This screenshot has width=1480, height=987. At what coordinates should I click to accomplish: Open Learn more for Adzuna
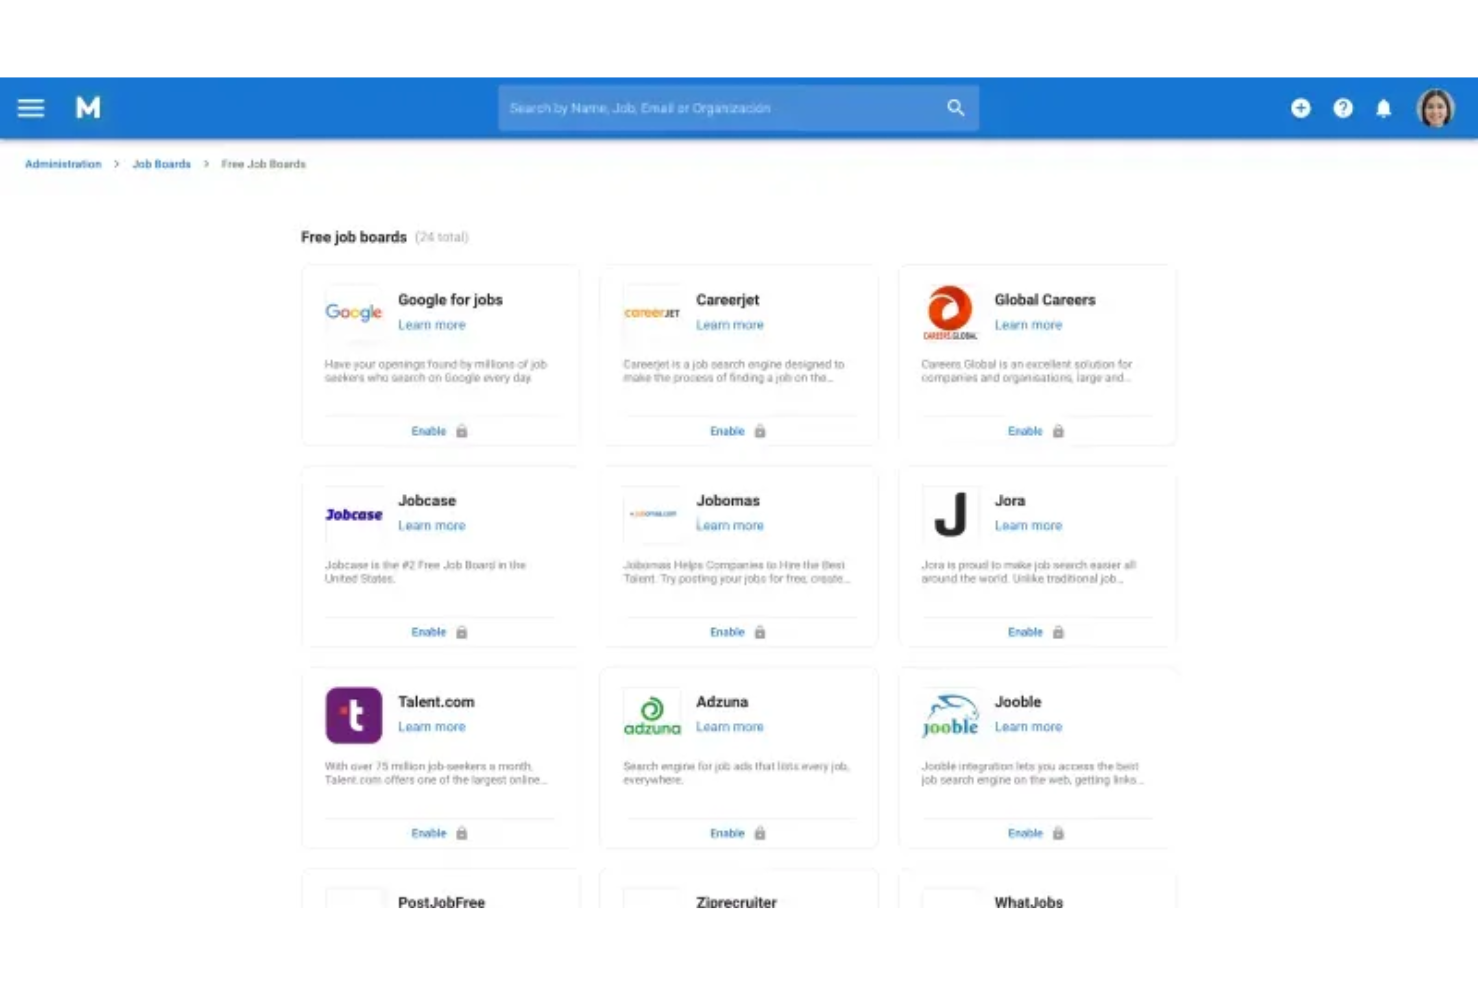pos(729,727)
